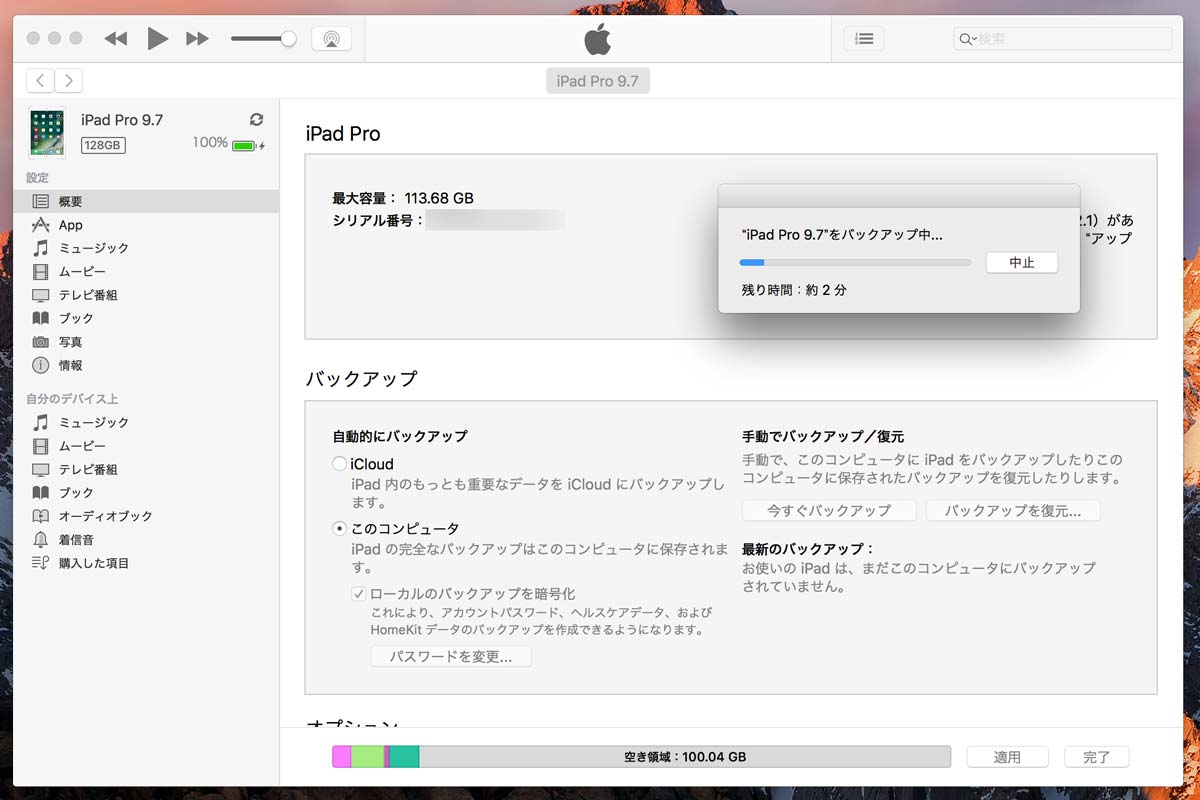Click the fast-forward button
Image resolution: width=1200 pixels, height=800 pixels.
[x=198, y=39]
